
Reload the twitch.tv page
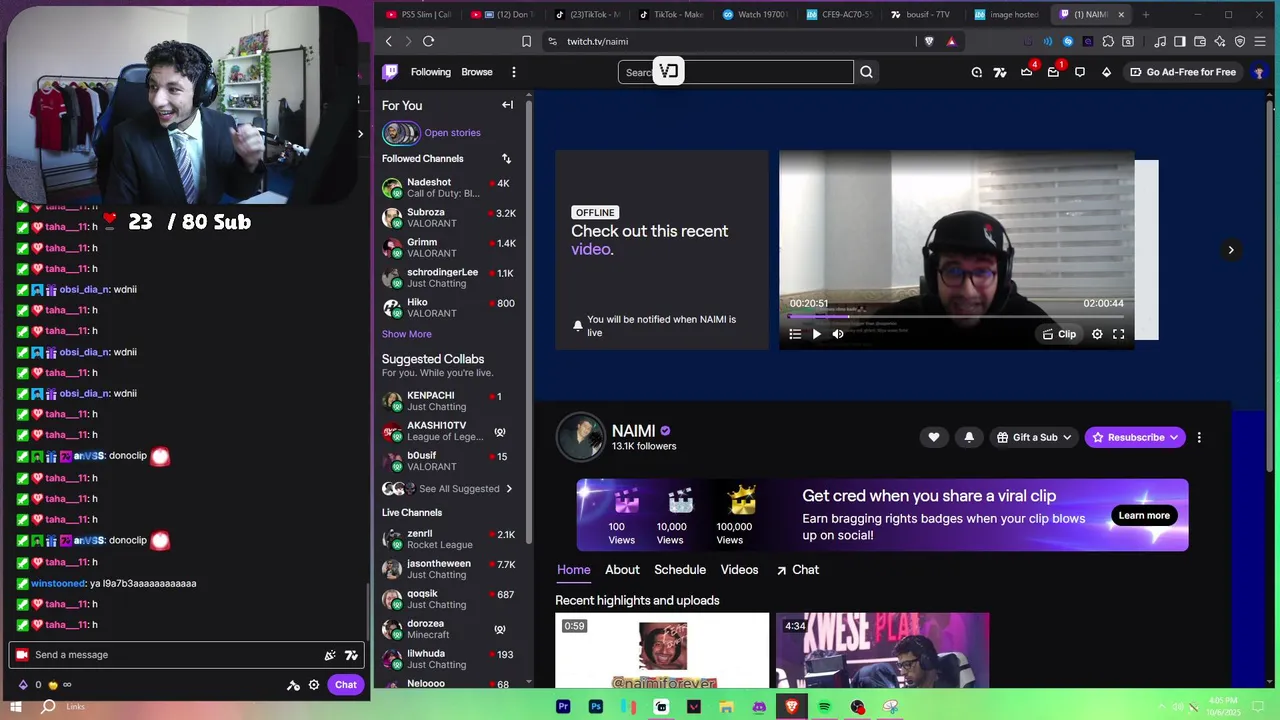tap(428, 41)
